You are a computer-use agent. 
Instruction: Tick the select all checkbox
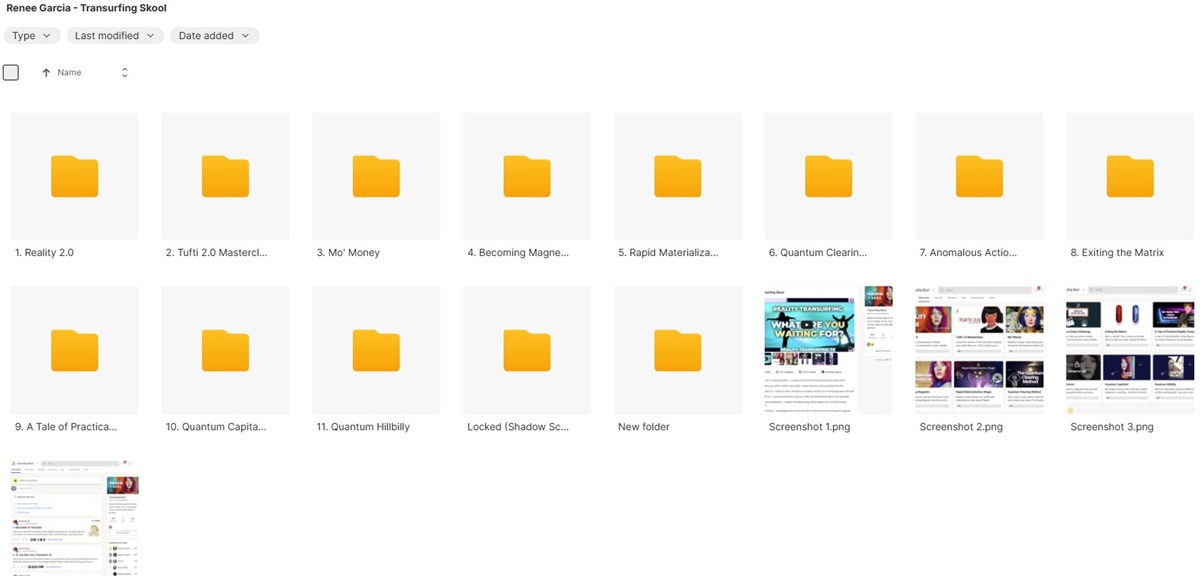[x=11, y=72]
